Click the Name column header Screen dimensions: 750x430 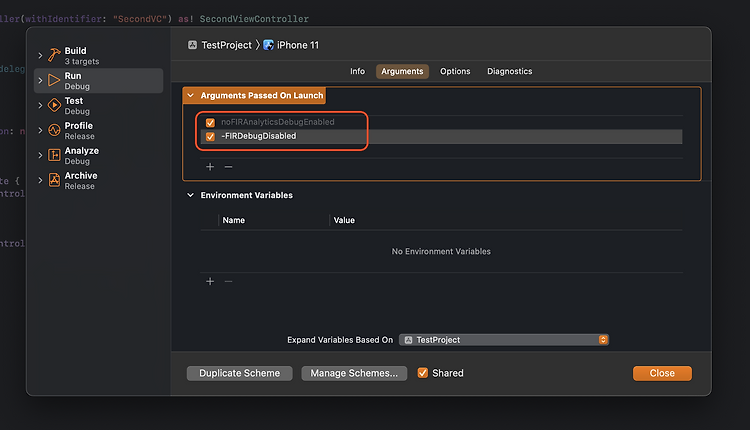(x=233, y=220)
